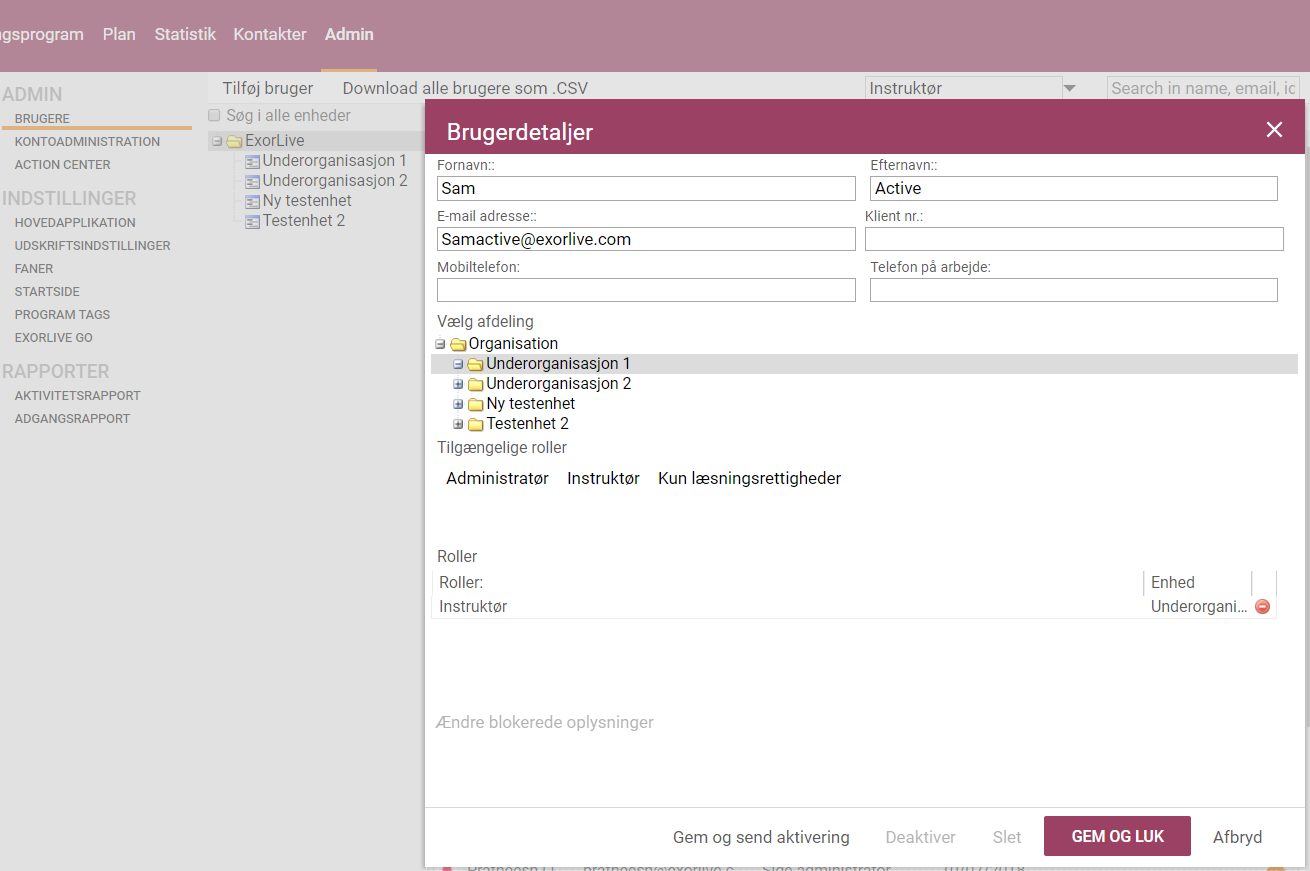Open Action Center in sidebar

[x=62, y=165]
